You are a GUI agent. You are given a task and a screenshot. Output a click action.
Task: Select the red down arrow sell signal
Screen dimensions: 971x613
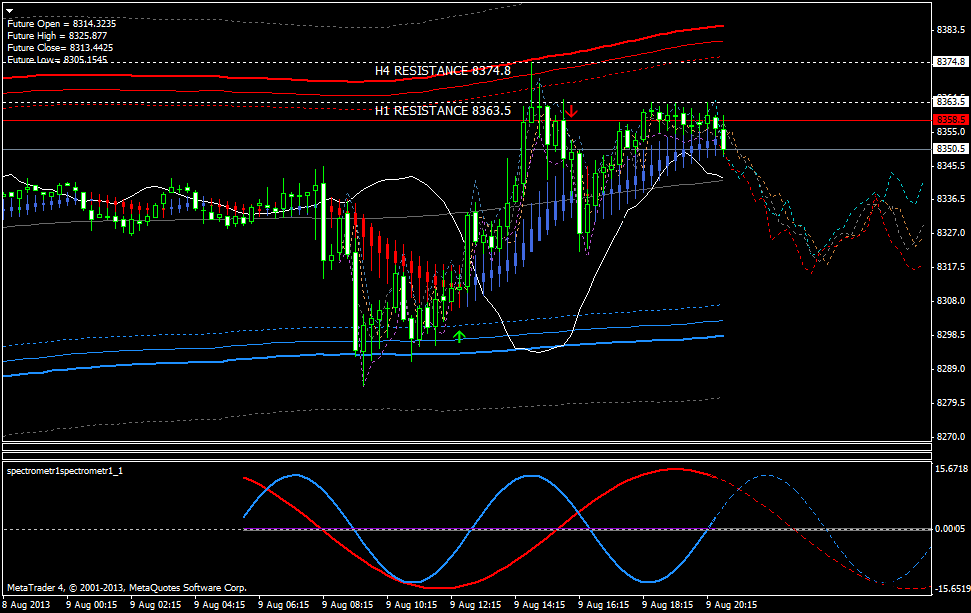click(x=572, y=111)
